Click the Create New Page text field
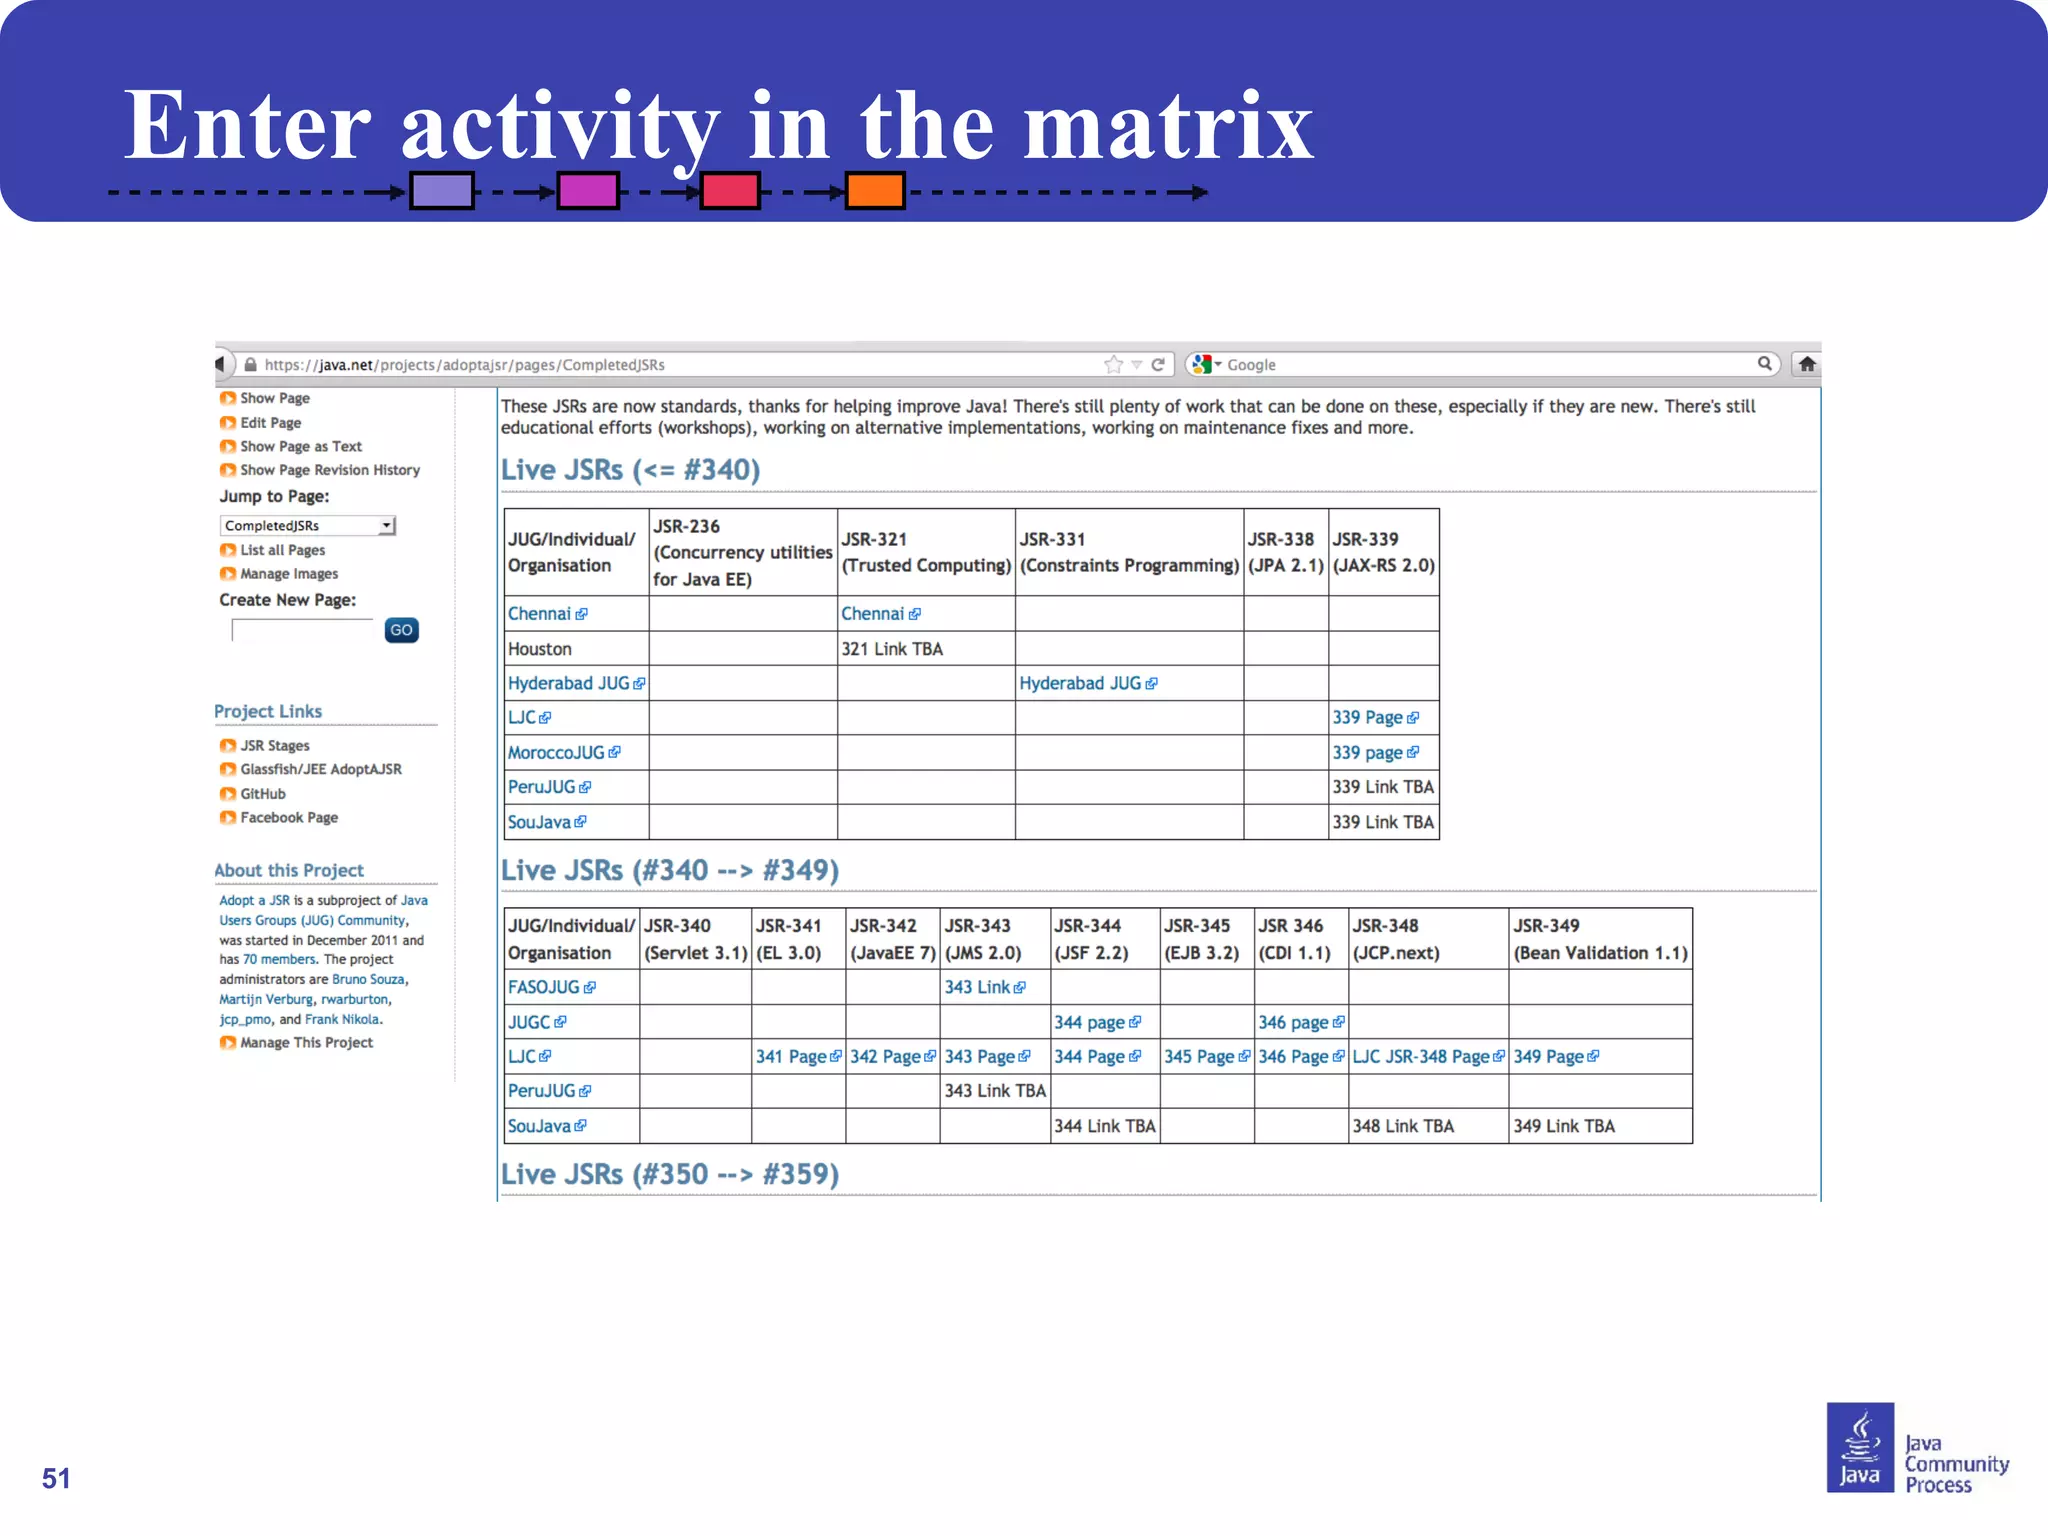 (x=302, y=630)
